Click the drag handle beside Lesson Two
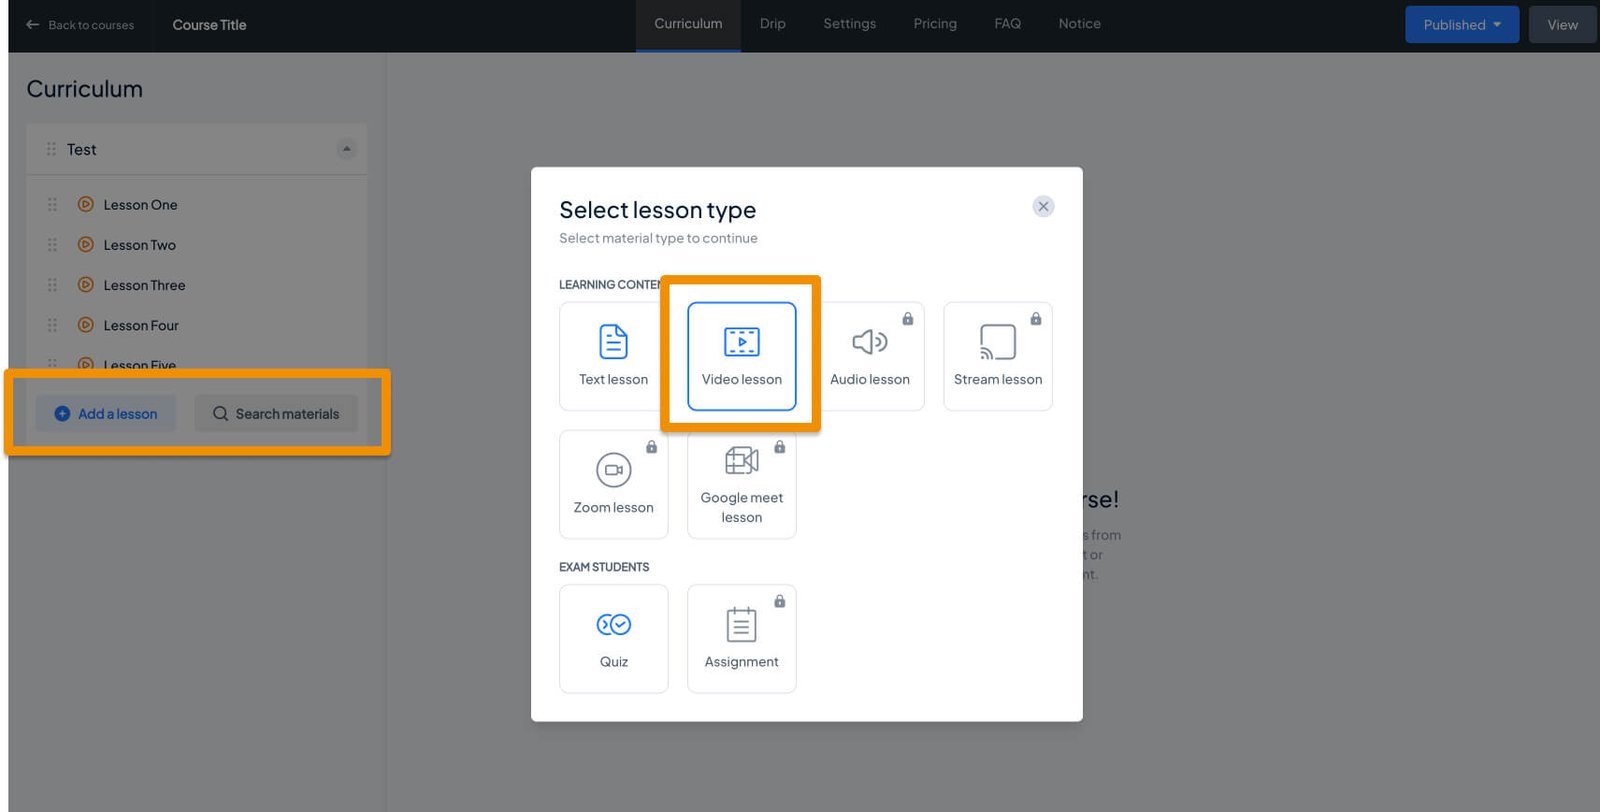 pos(53,244)
